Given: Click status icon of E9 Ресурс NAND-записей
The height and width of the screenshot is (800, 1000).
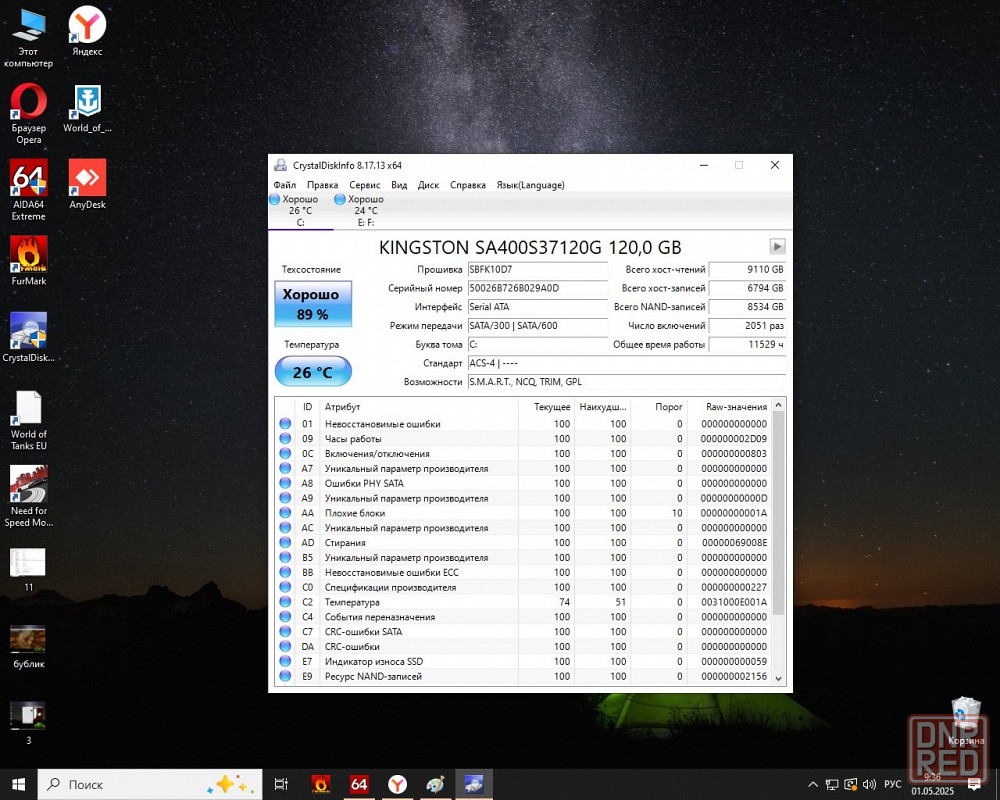Looking at the screenshot, I should pyautogui.click(x=285, y=676).
